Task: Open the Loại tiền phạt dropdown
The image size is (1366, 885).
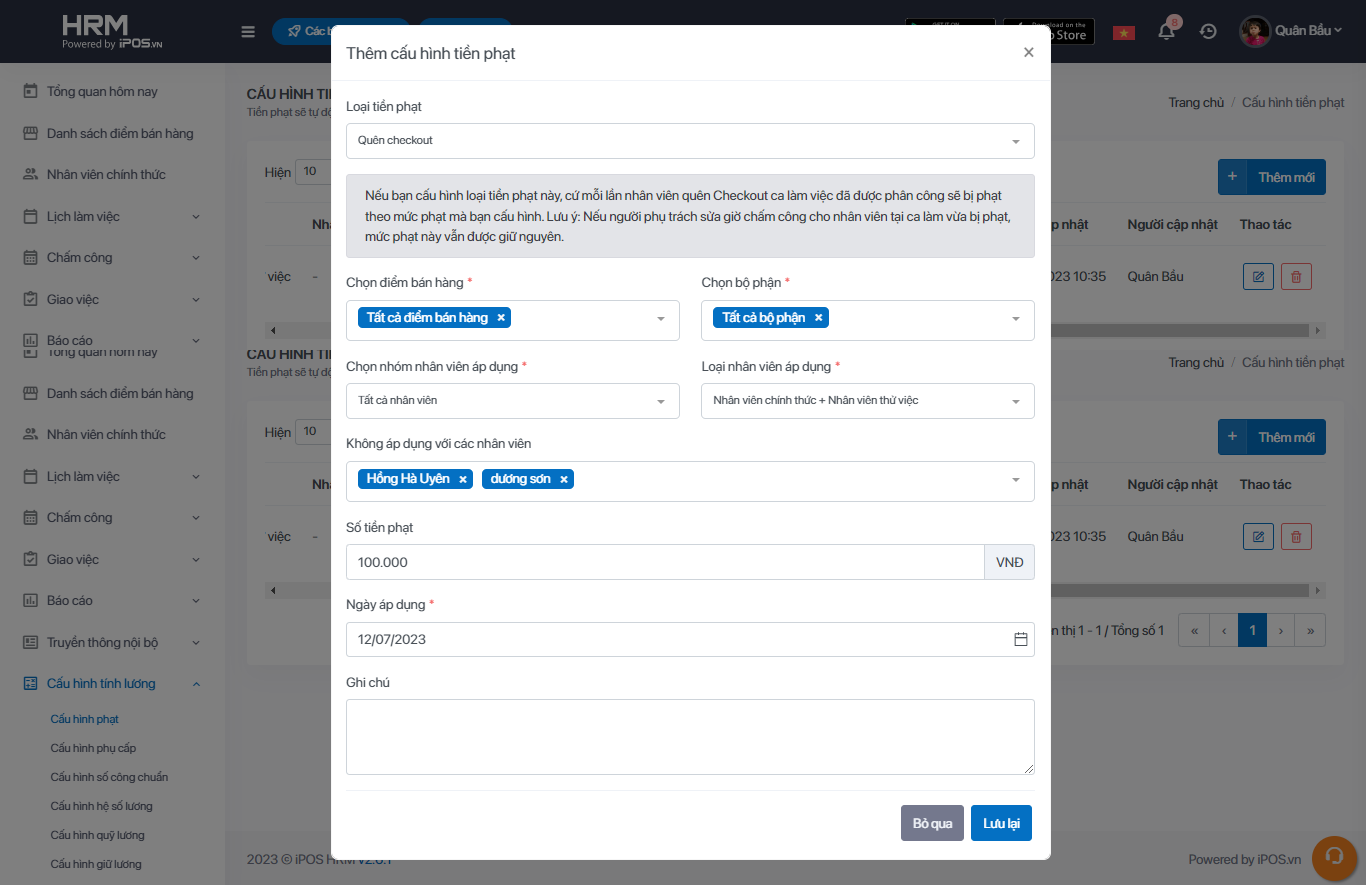Action: 690,141
